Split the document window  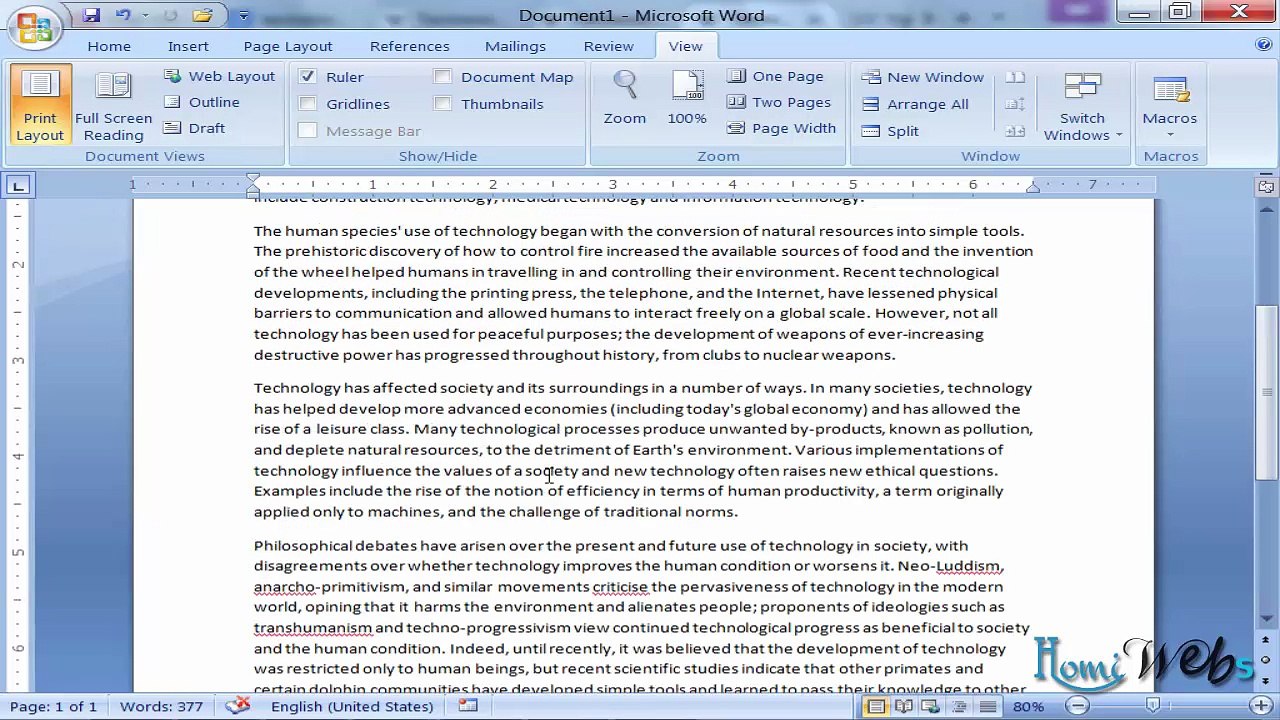[891, 131]
